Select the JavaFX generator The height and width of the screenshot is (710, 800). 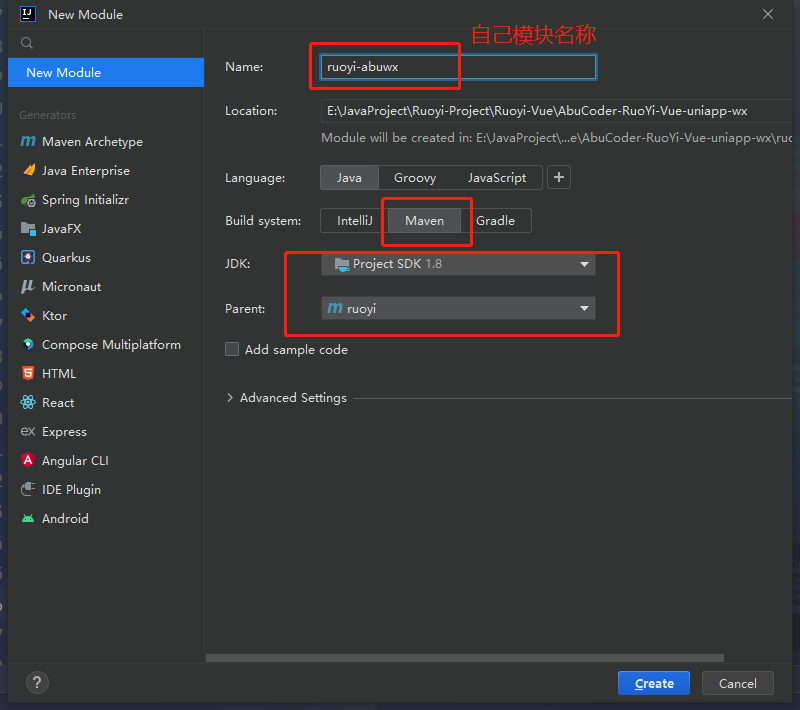[x=106, y=229]
